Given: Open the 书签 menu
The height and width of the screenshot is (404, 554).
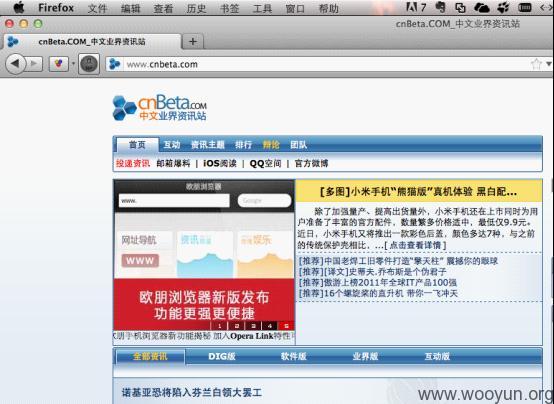Looking at the screenshot, I should pyautogui.click(x=229, y=8).
